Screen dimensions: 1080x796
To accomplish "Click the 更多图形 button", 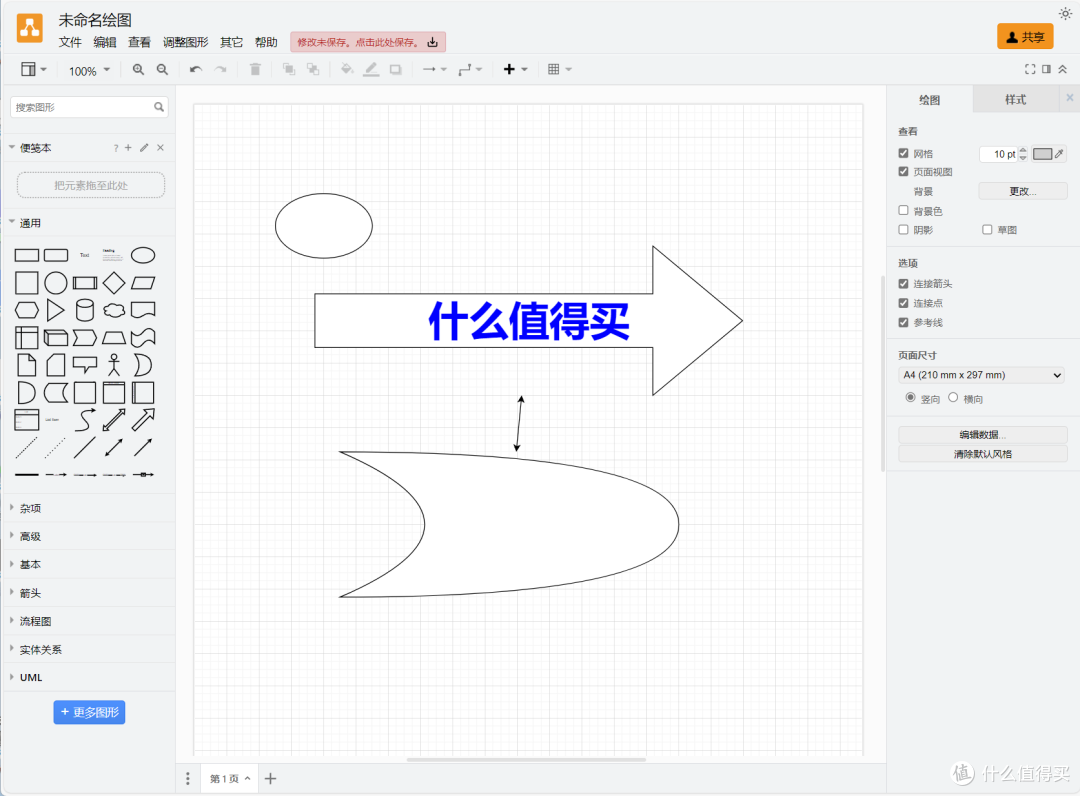I will (x=90, y=712).
